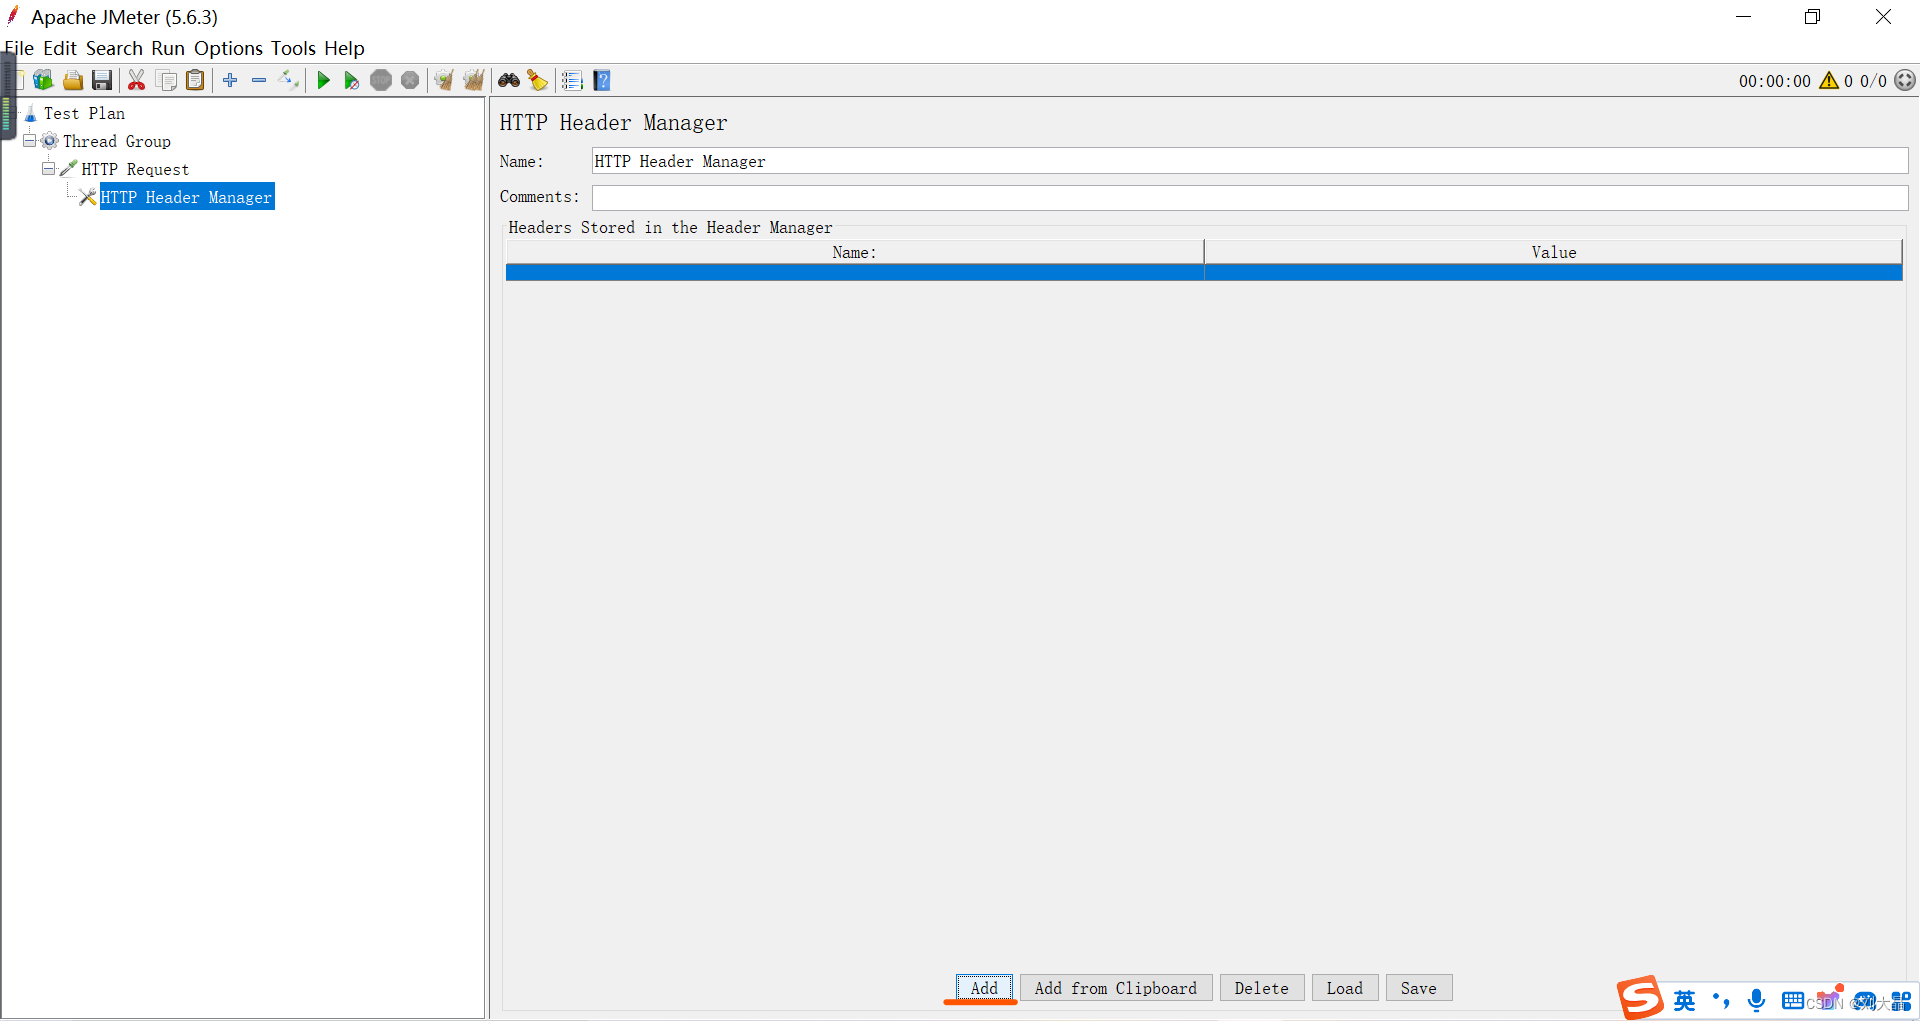The width and height of the screenshot is (1920, 1021).
Task: Switch Sogou input language from 英
Action: click(1685, 1001)
